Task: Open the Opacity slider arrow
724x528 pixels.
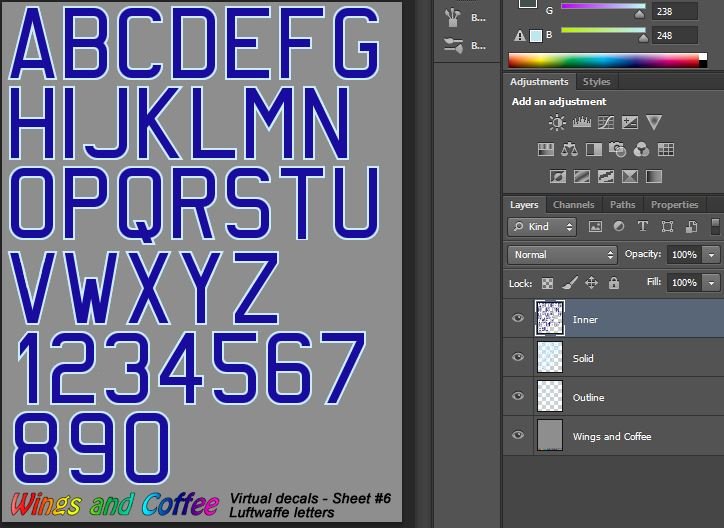Action: 711,255
